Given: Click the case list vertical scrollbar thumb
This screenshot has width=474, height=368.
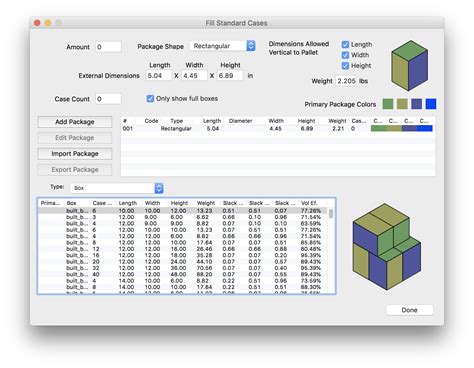Looking at the screenshot, I should pyautogui.click(x=331, y=213).
